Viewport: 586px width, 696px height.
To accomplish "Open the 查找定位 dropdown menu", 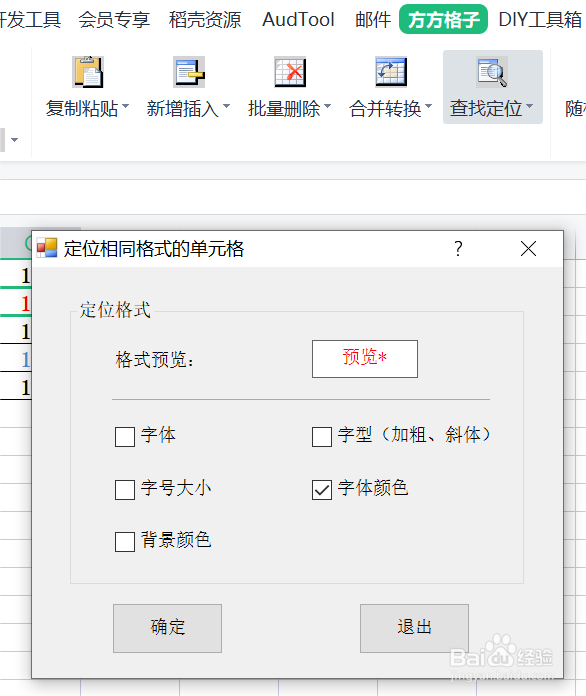I will click(x=530, y=106).
